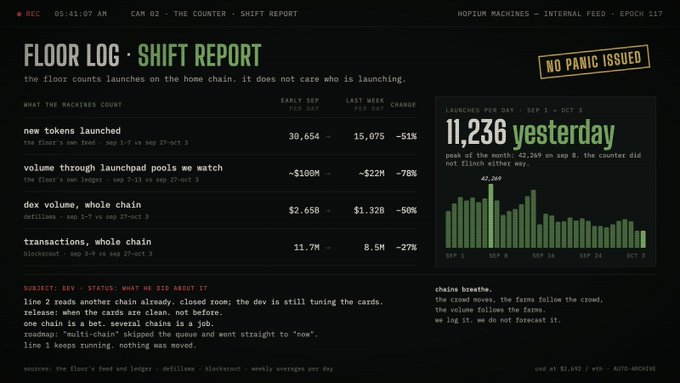
Task: Click the highlighted peak bar labeled 42,269
Action: [x=491, y=216]
